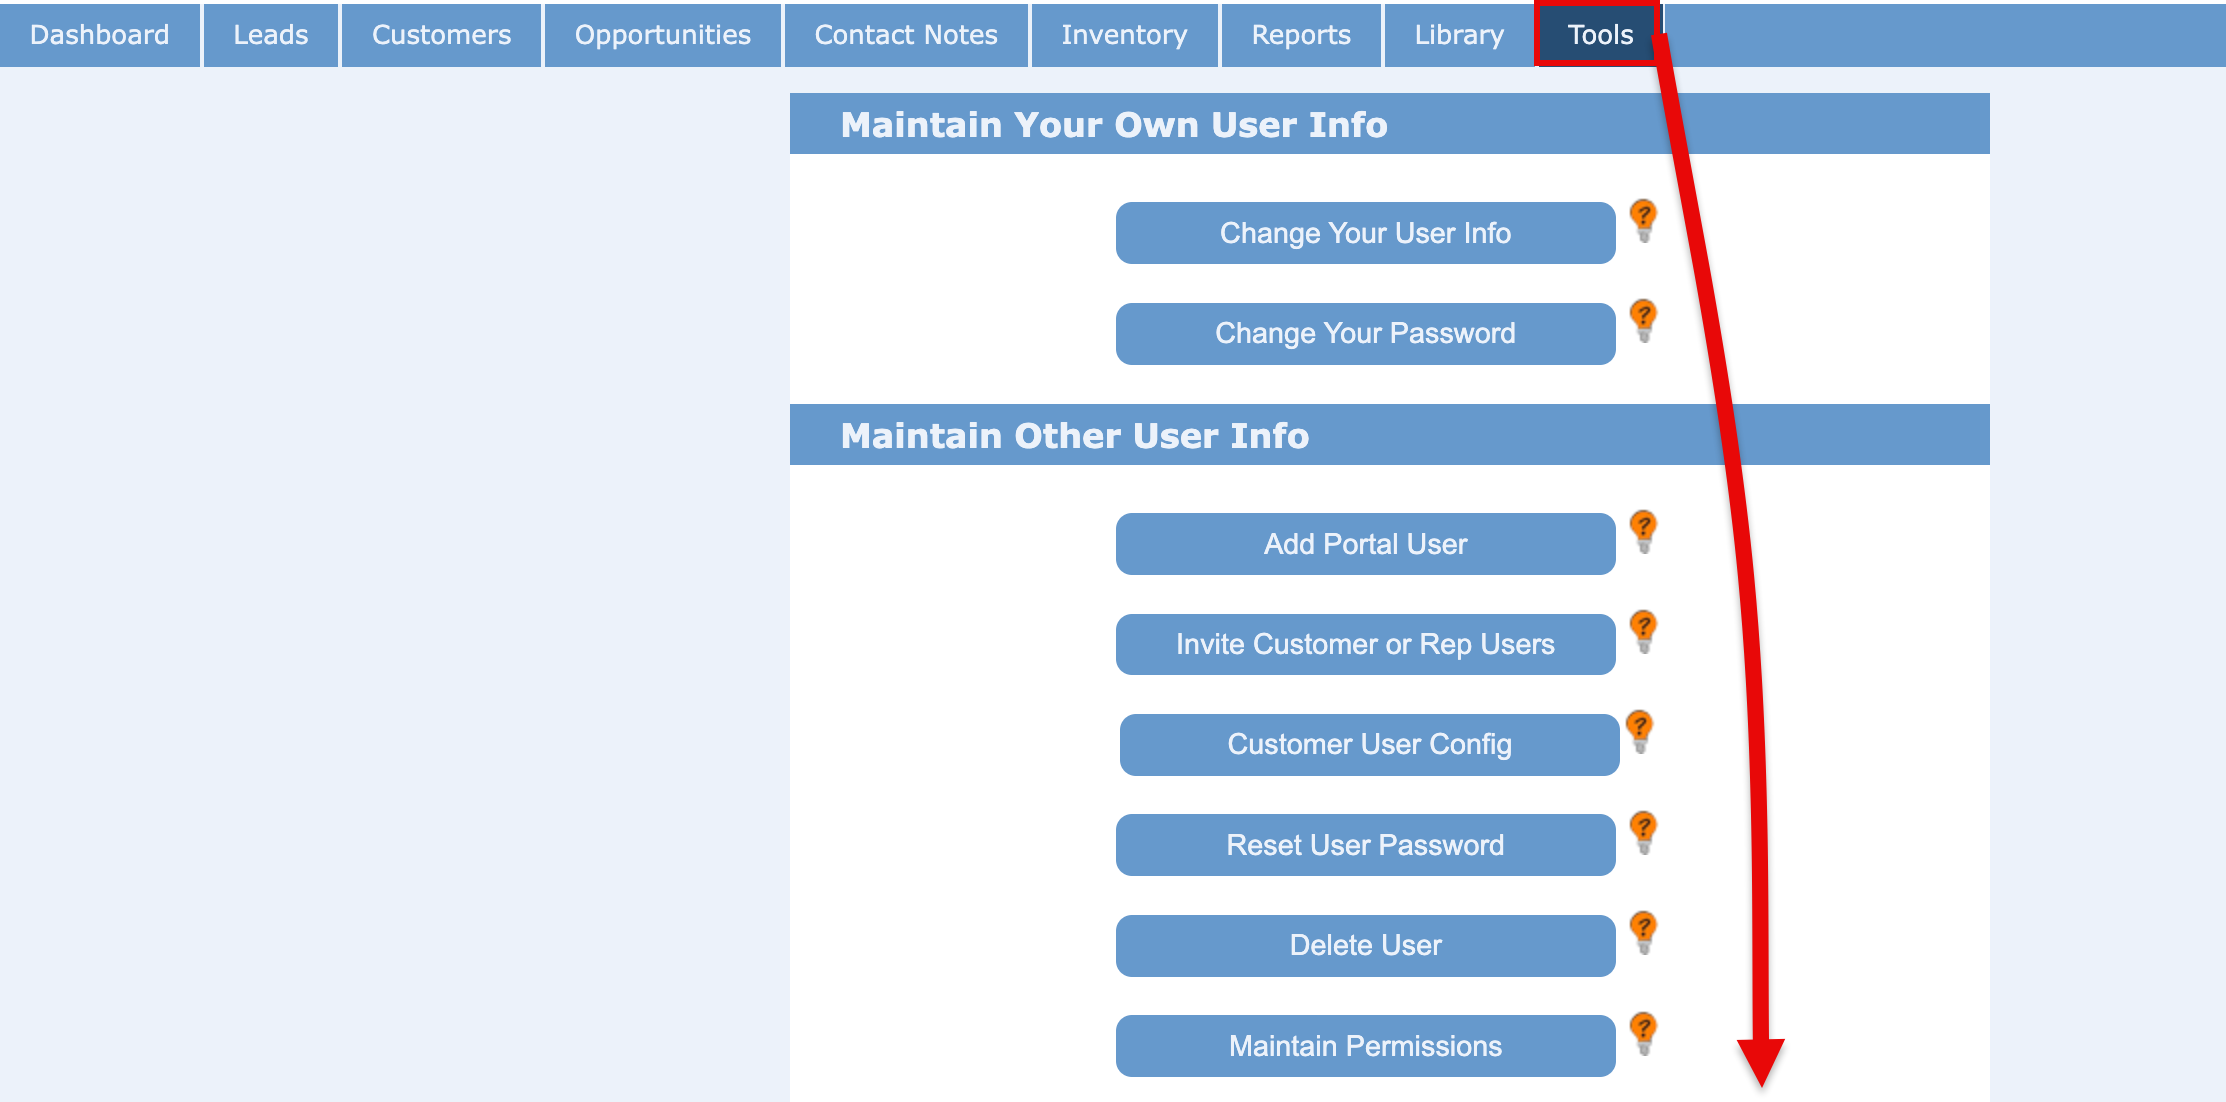Click the Change Your User Info button

point(1365,233)
